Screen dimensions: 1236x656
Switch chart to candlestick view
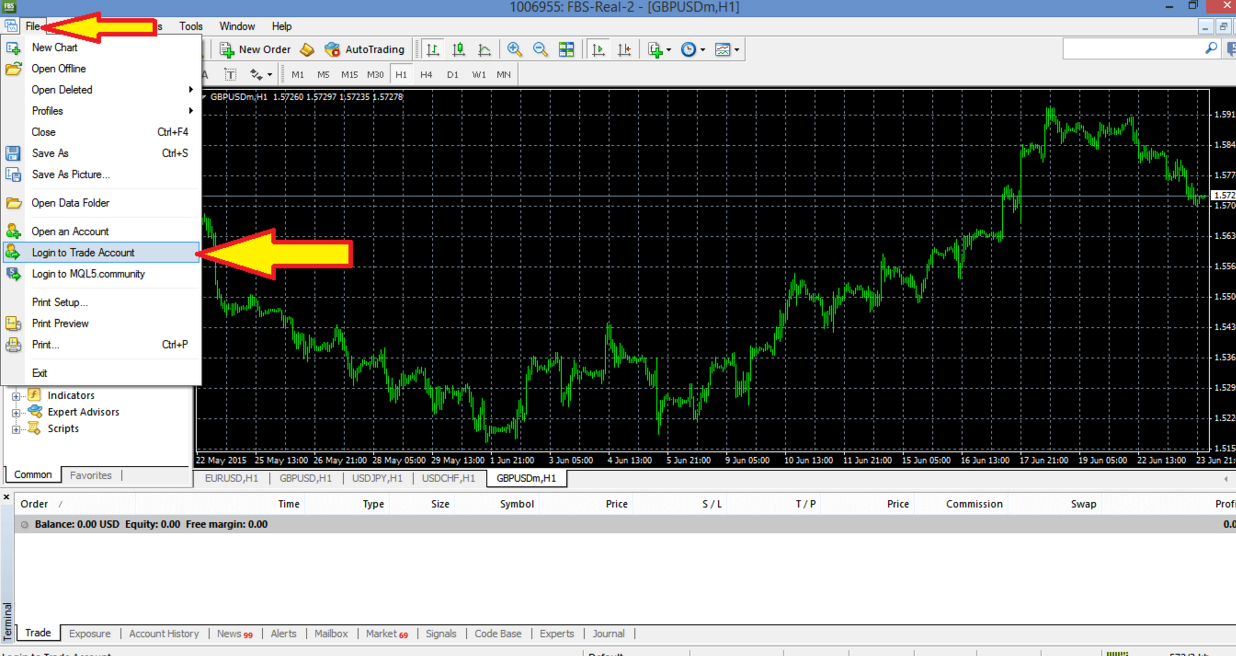pyautogui.click(x=459, y=49)
